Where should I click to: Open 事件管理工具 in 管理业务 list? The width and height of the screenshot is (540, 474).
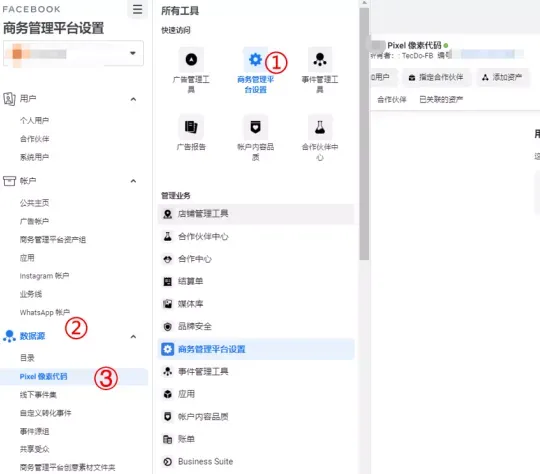(256, 371)
